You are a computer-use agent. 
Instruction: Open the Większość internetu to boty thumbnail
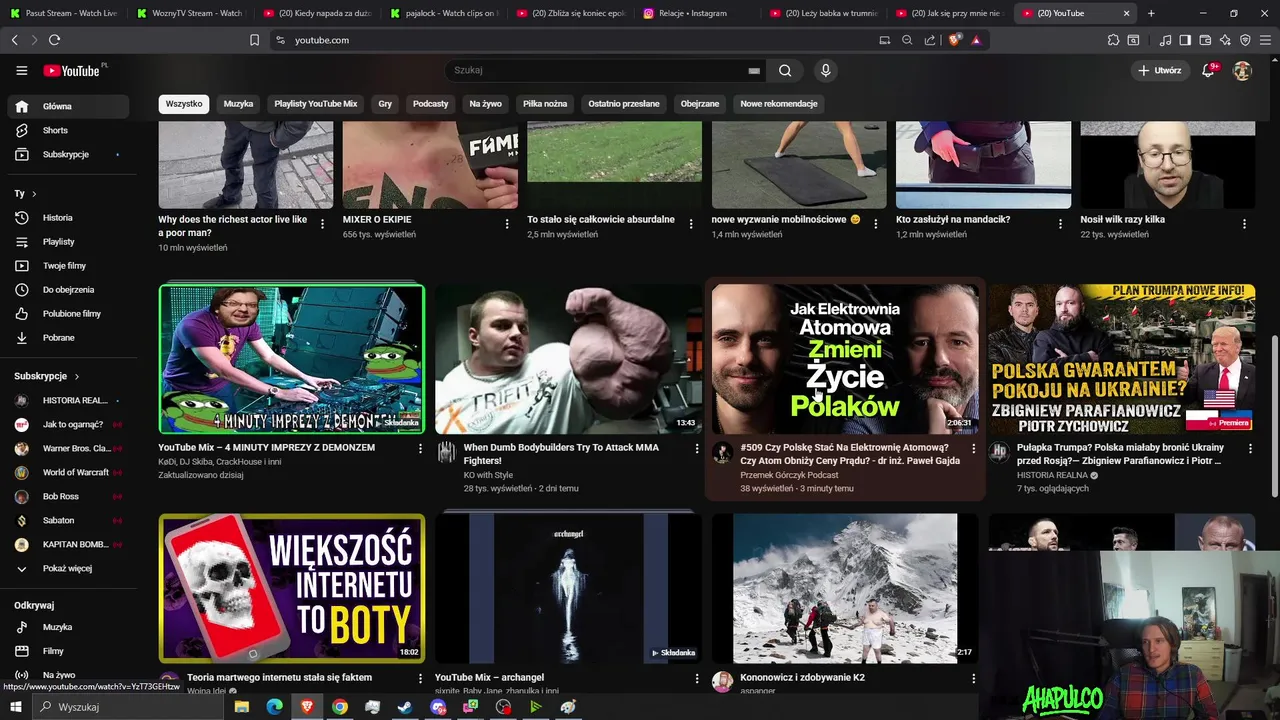point(292,588)
